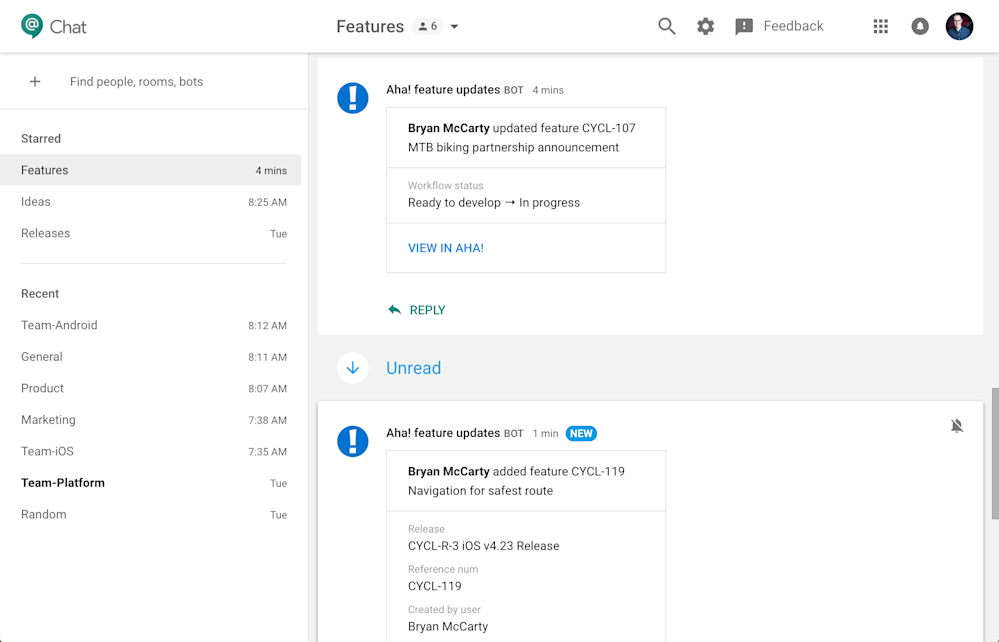The width and height of the screenshot is (999, 642).
Task: Click the Aha! feature updates bot avatar
Action: coord(352,98)
